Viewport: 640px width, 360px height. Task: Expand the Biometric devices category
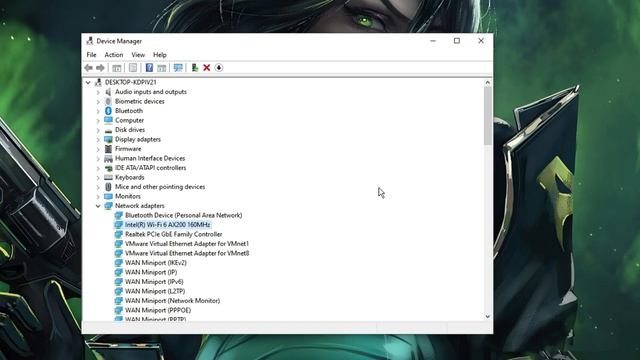(x=98, y=102)
